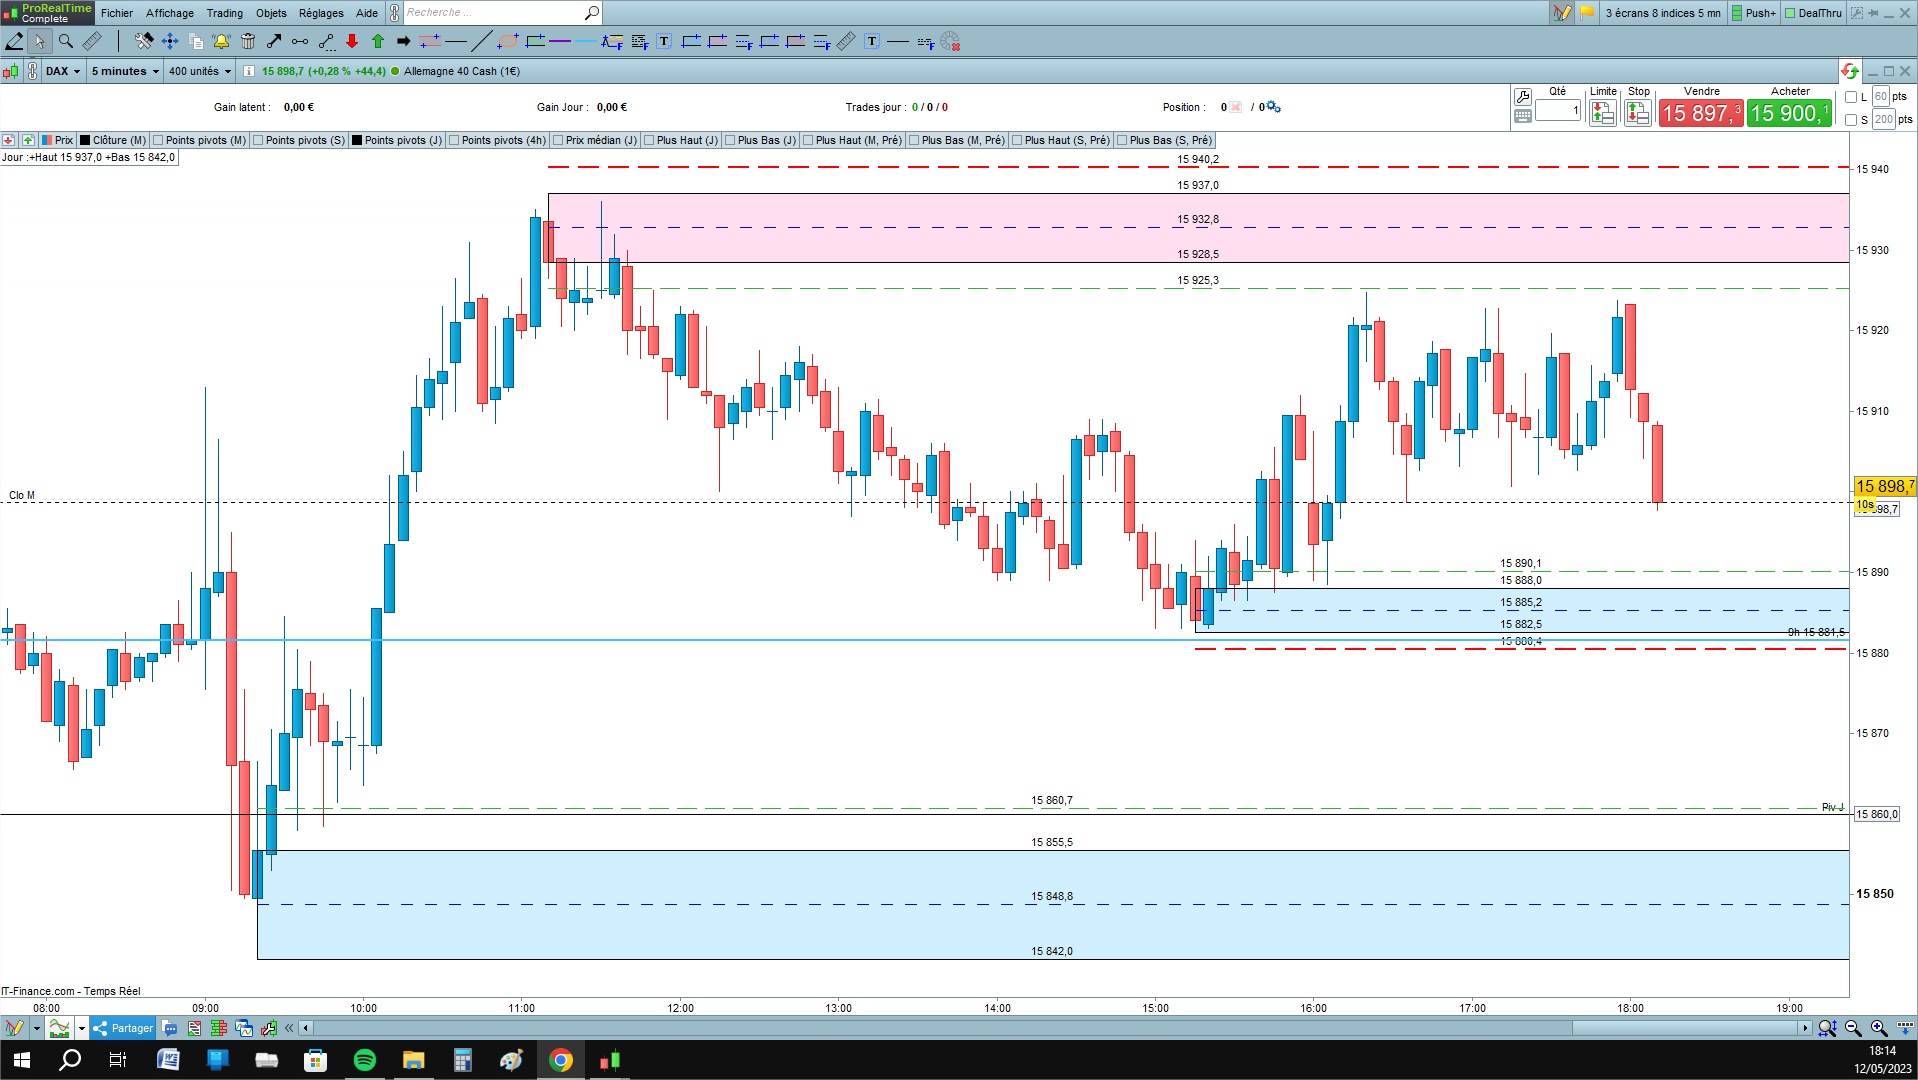This screenshot has height=1080, width=1918.
Task: Open the Trading menu
Action: click(224, 13)
